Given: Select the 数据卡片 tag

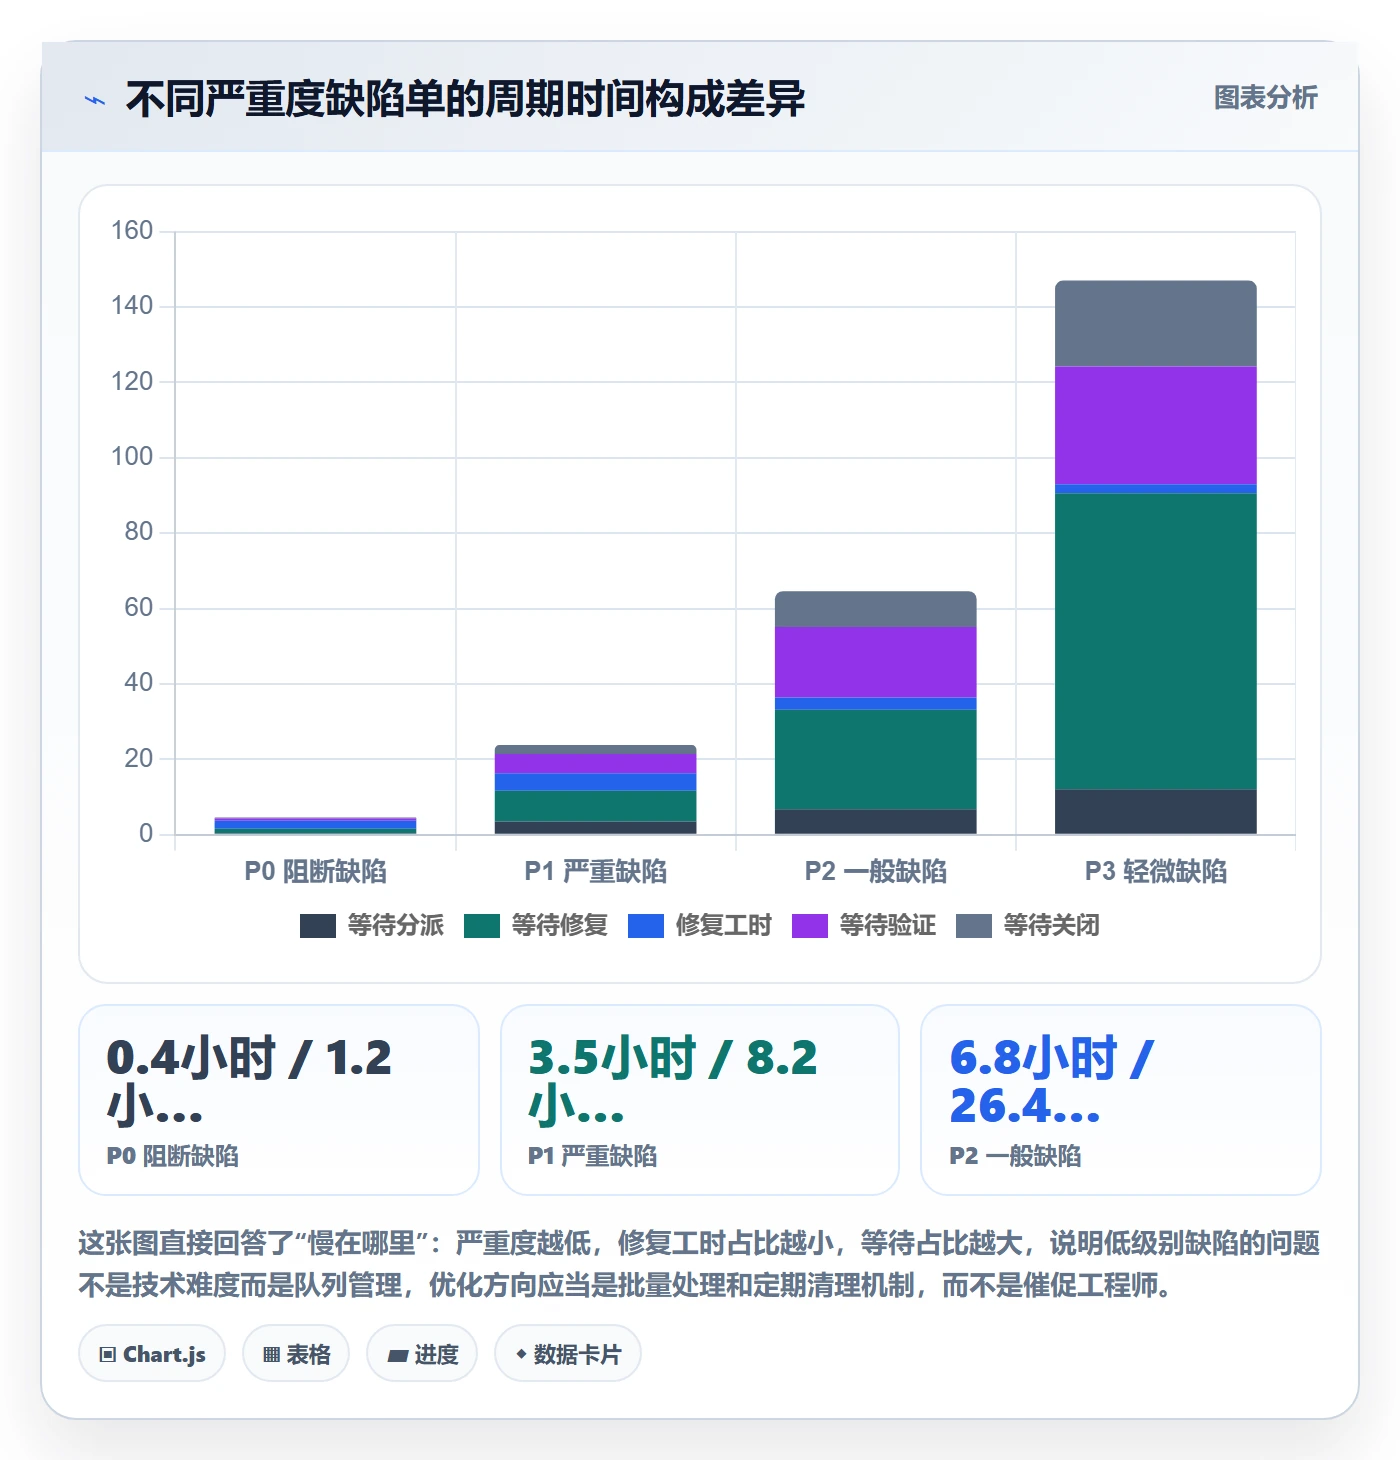Looking at the screenshot, I should coord(568,1354).
